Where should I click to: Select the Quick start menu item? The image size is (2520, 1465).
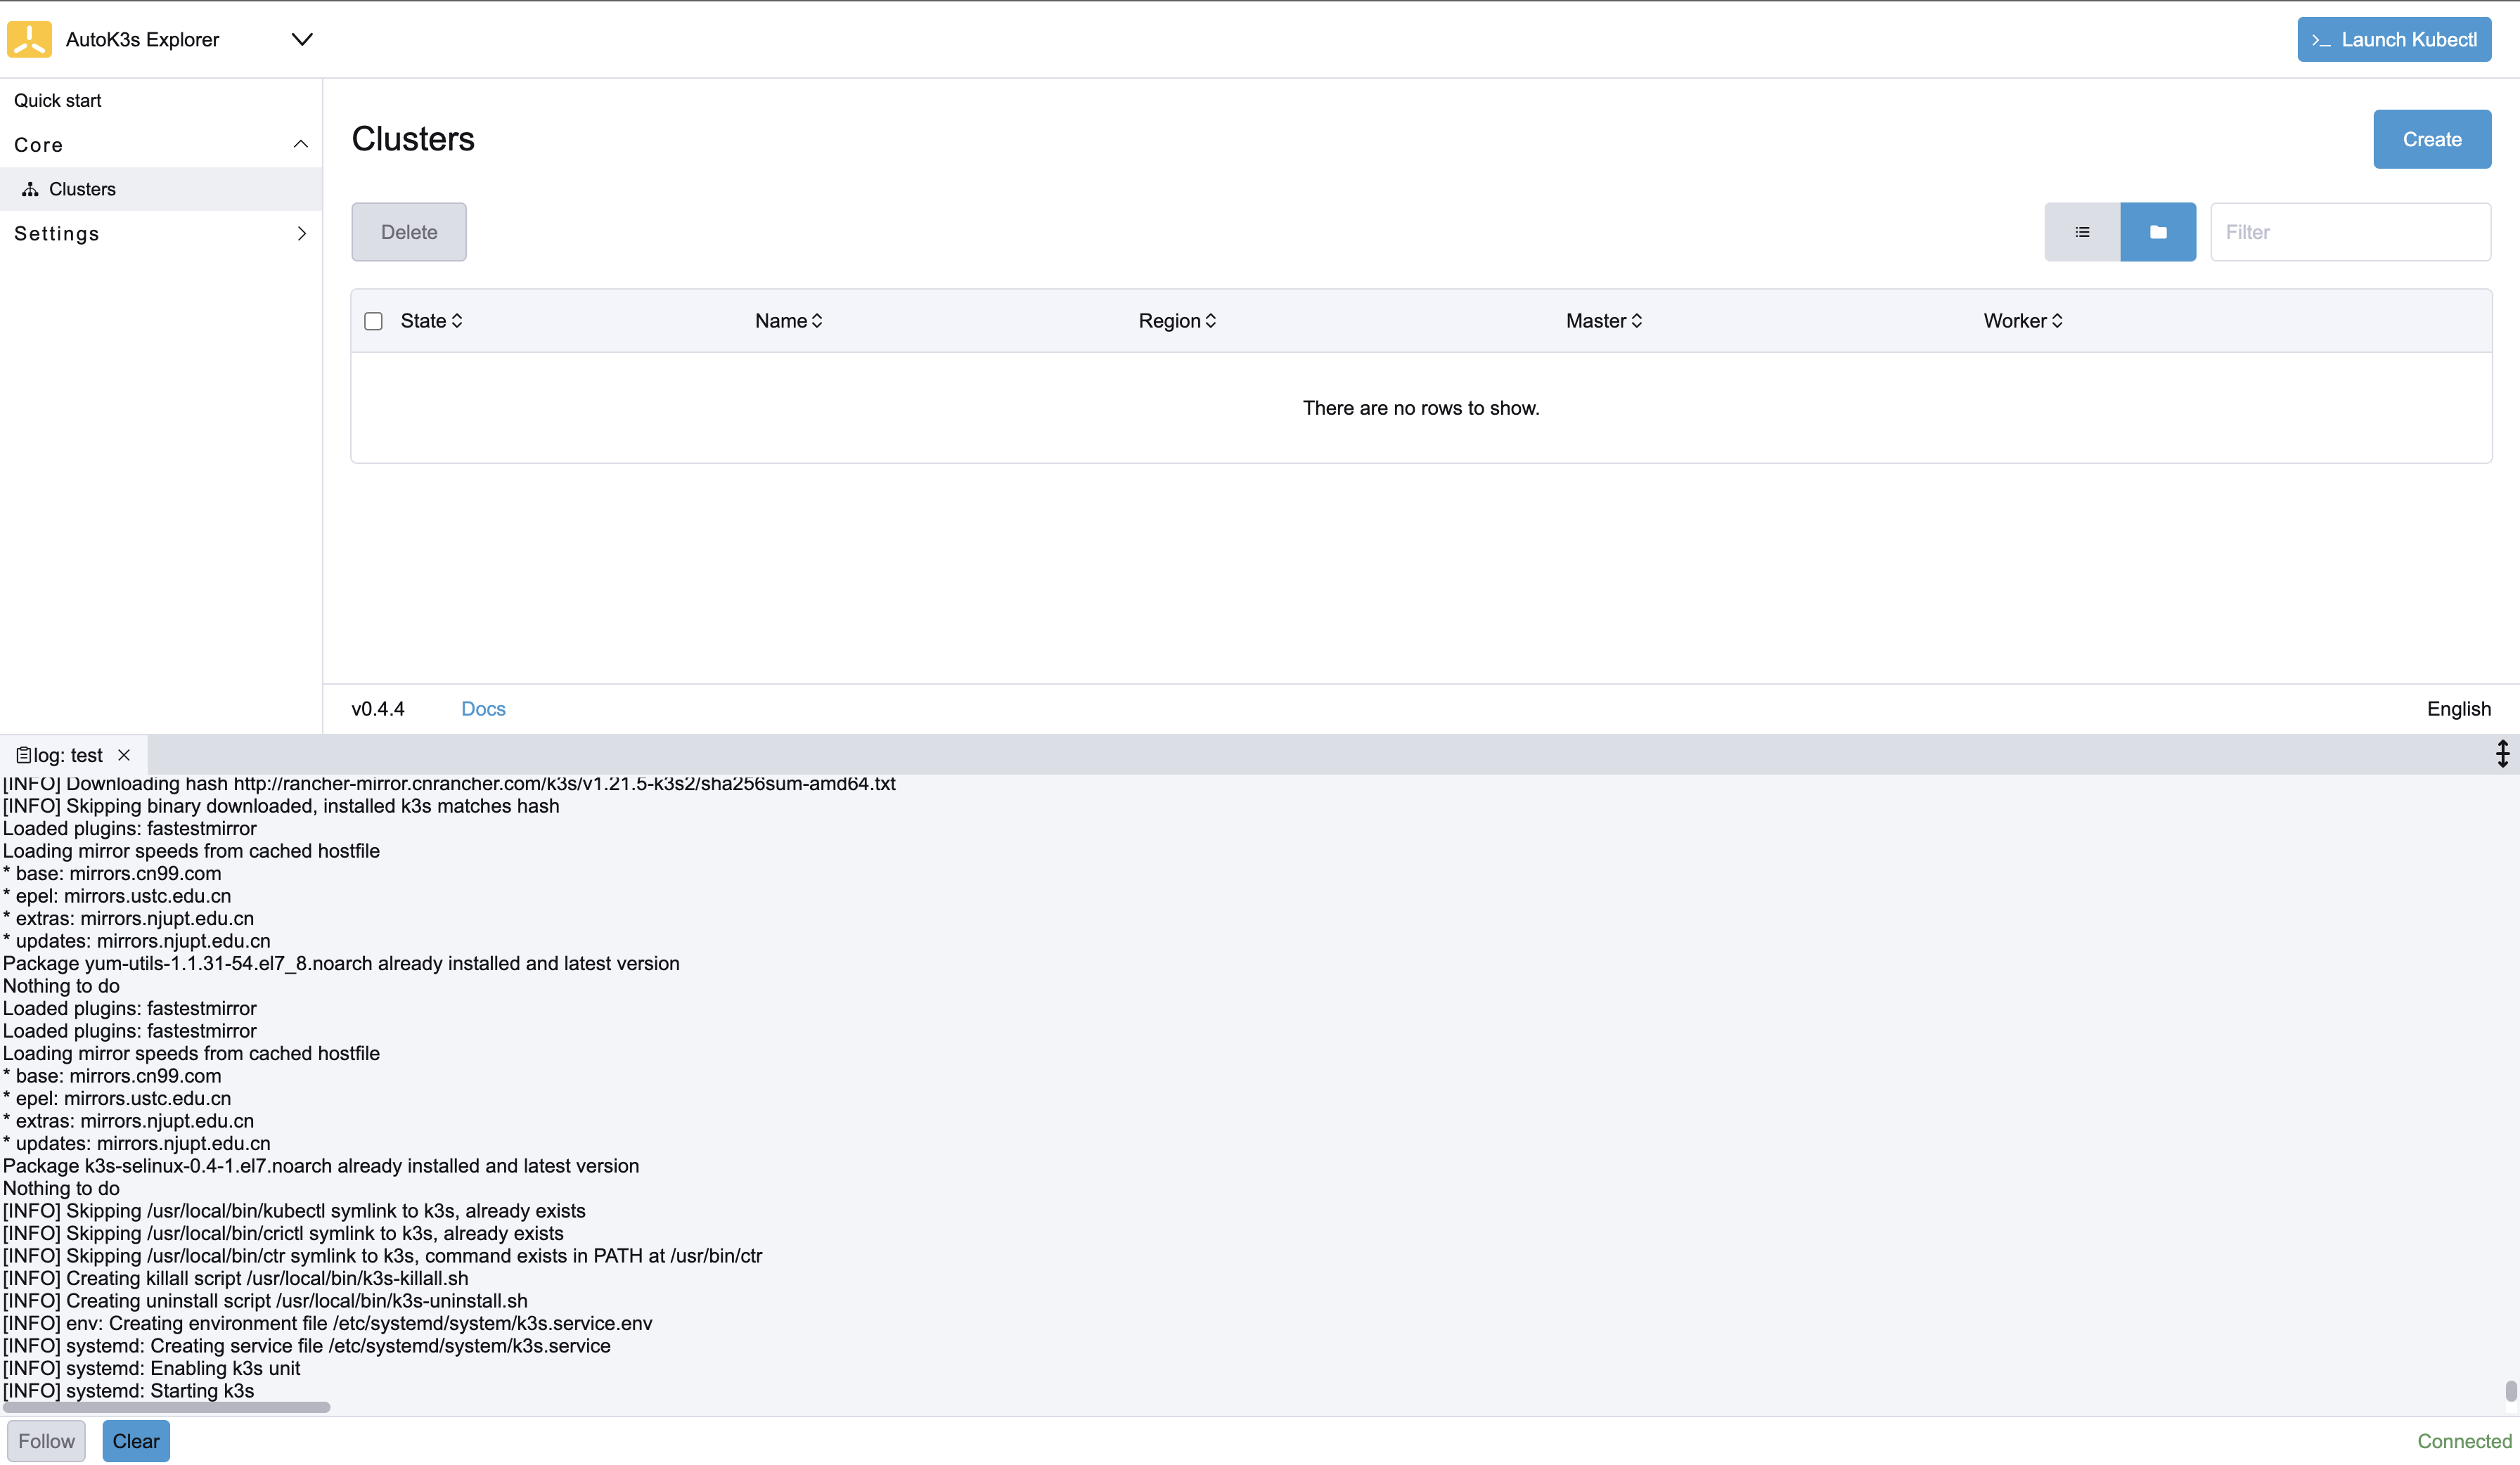(x=57, y=100)
